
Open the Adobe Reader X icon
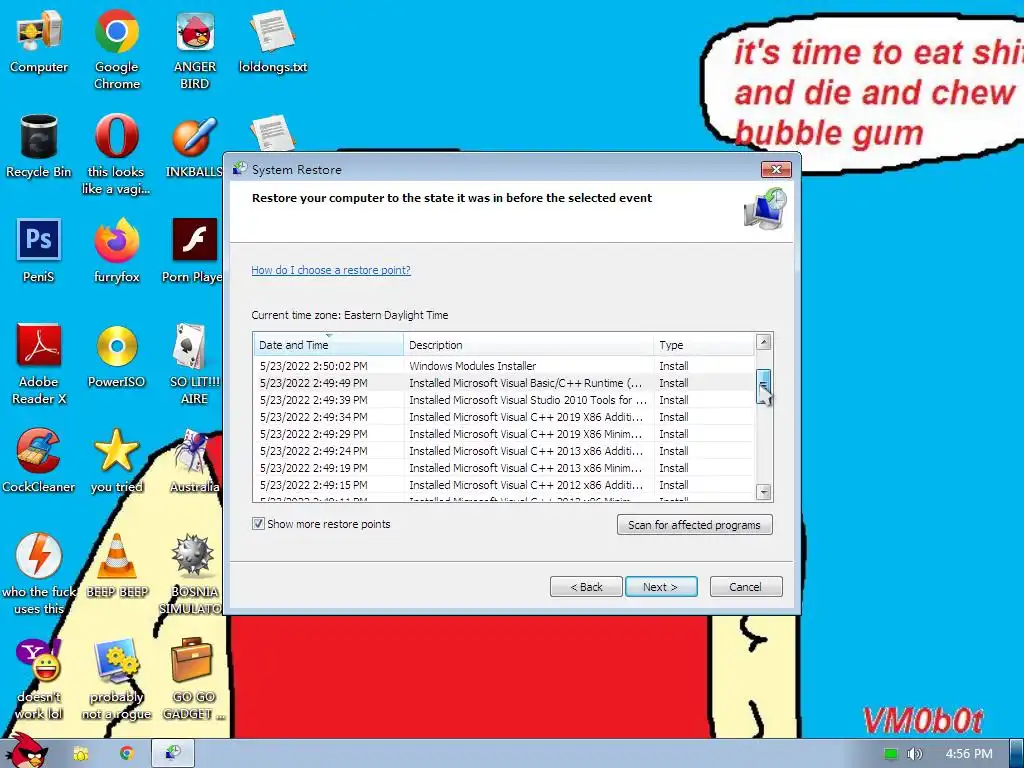39,363
